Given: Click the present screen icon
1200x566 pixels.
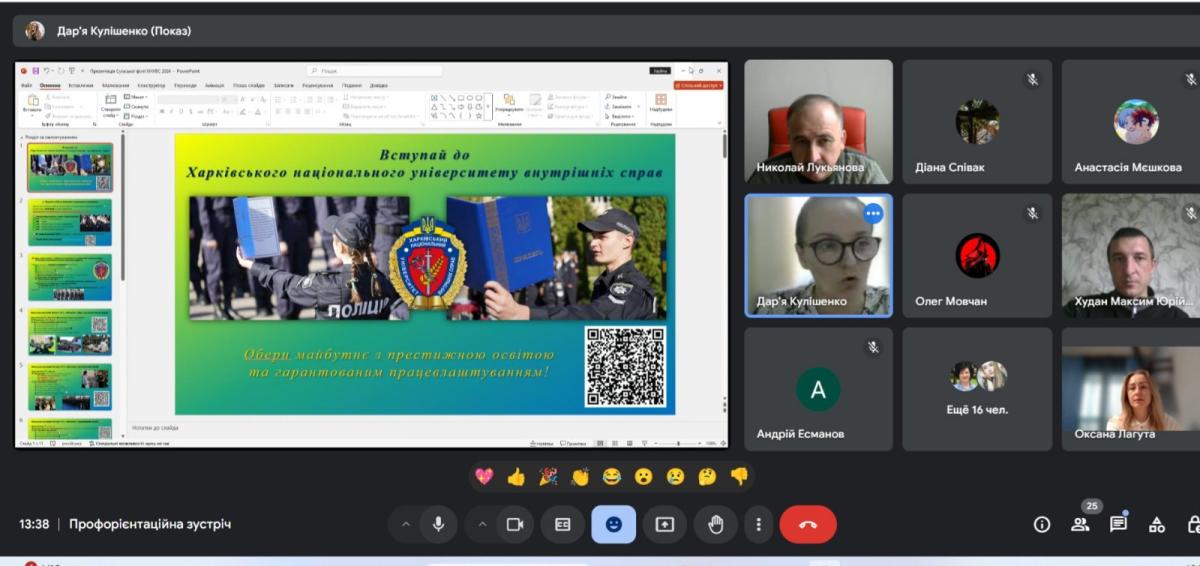Looking at the screenshot, I should 665,524.
